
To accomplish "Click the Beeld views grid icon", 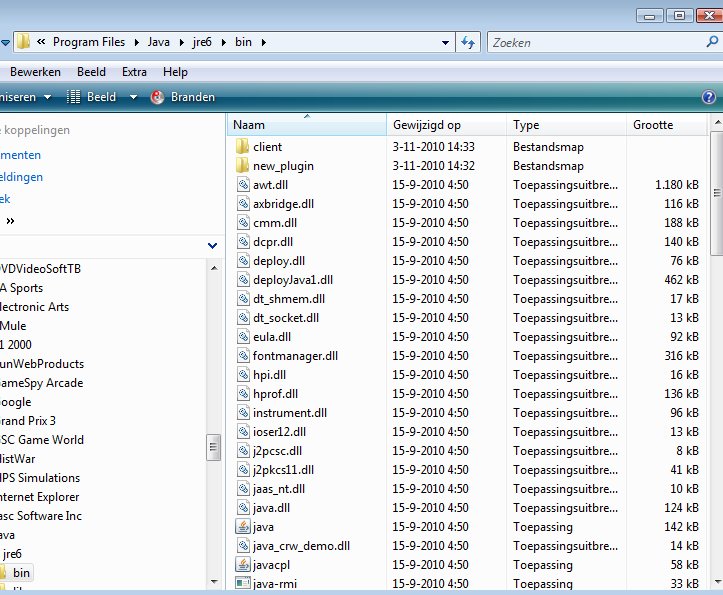I will point(73,97).
